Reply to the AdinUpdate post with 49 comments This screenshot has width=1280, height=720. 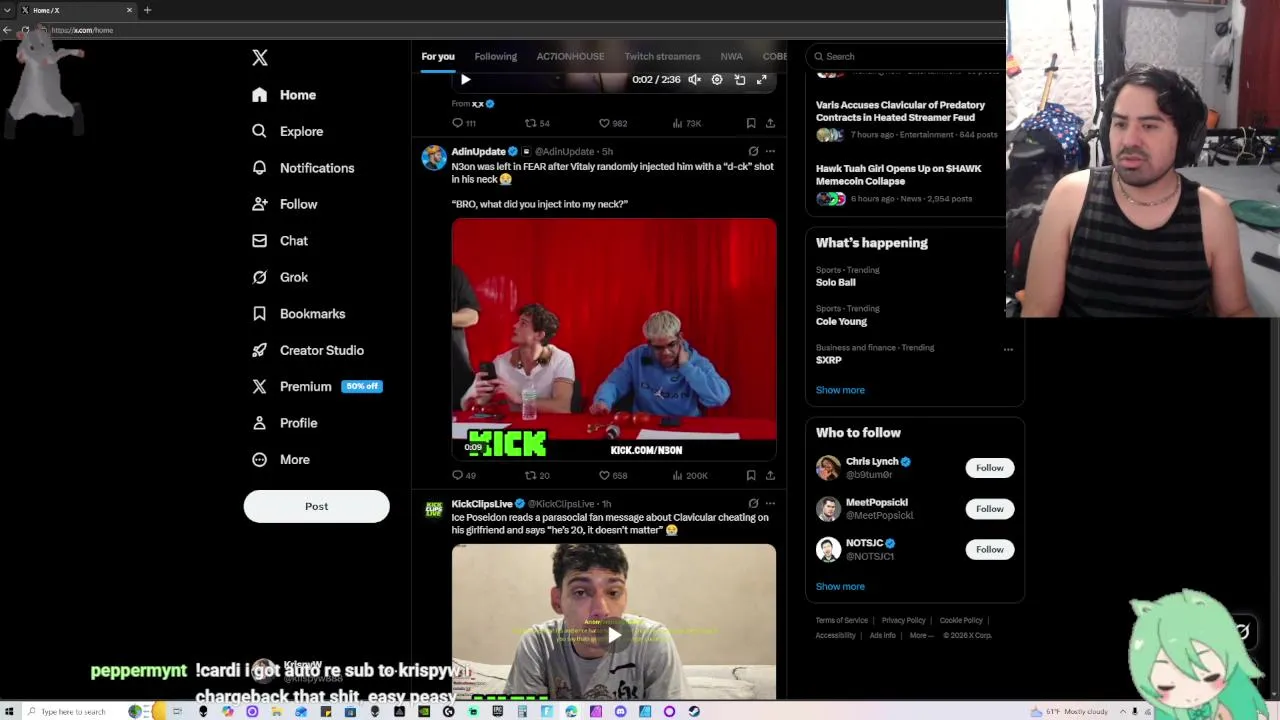(x=463, y=475)
